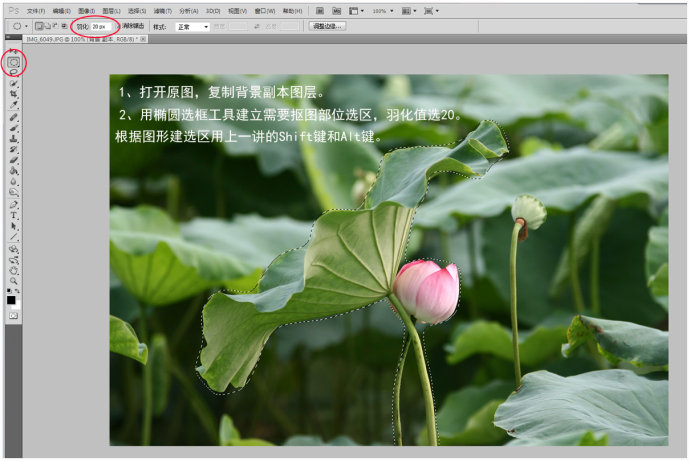
Task: Select the Crop tool
Action: [x=14, y=95]
